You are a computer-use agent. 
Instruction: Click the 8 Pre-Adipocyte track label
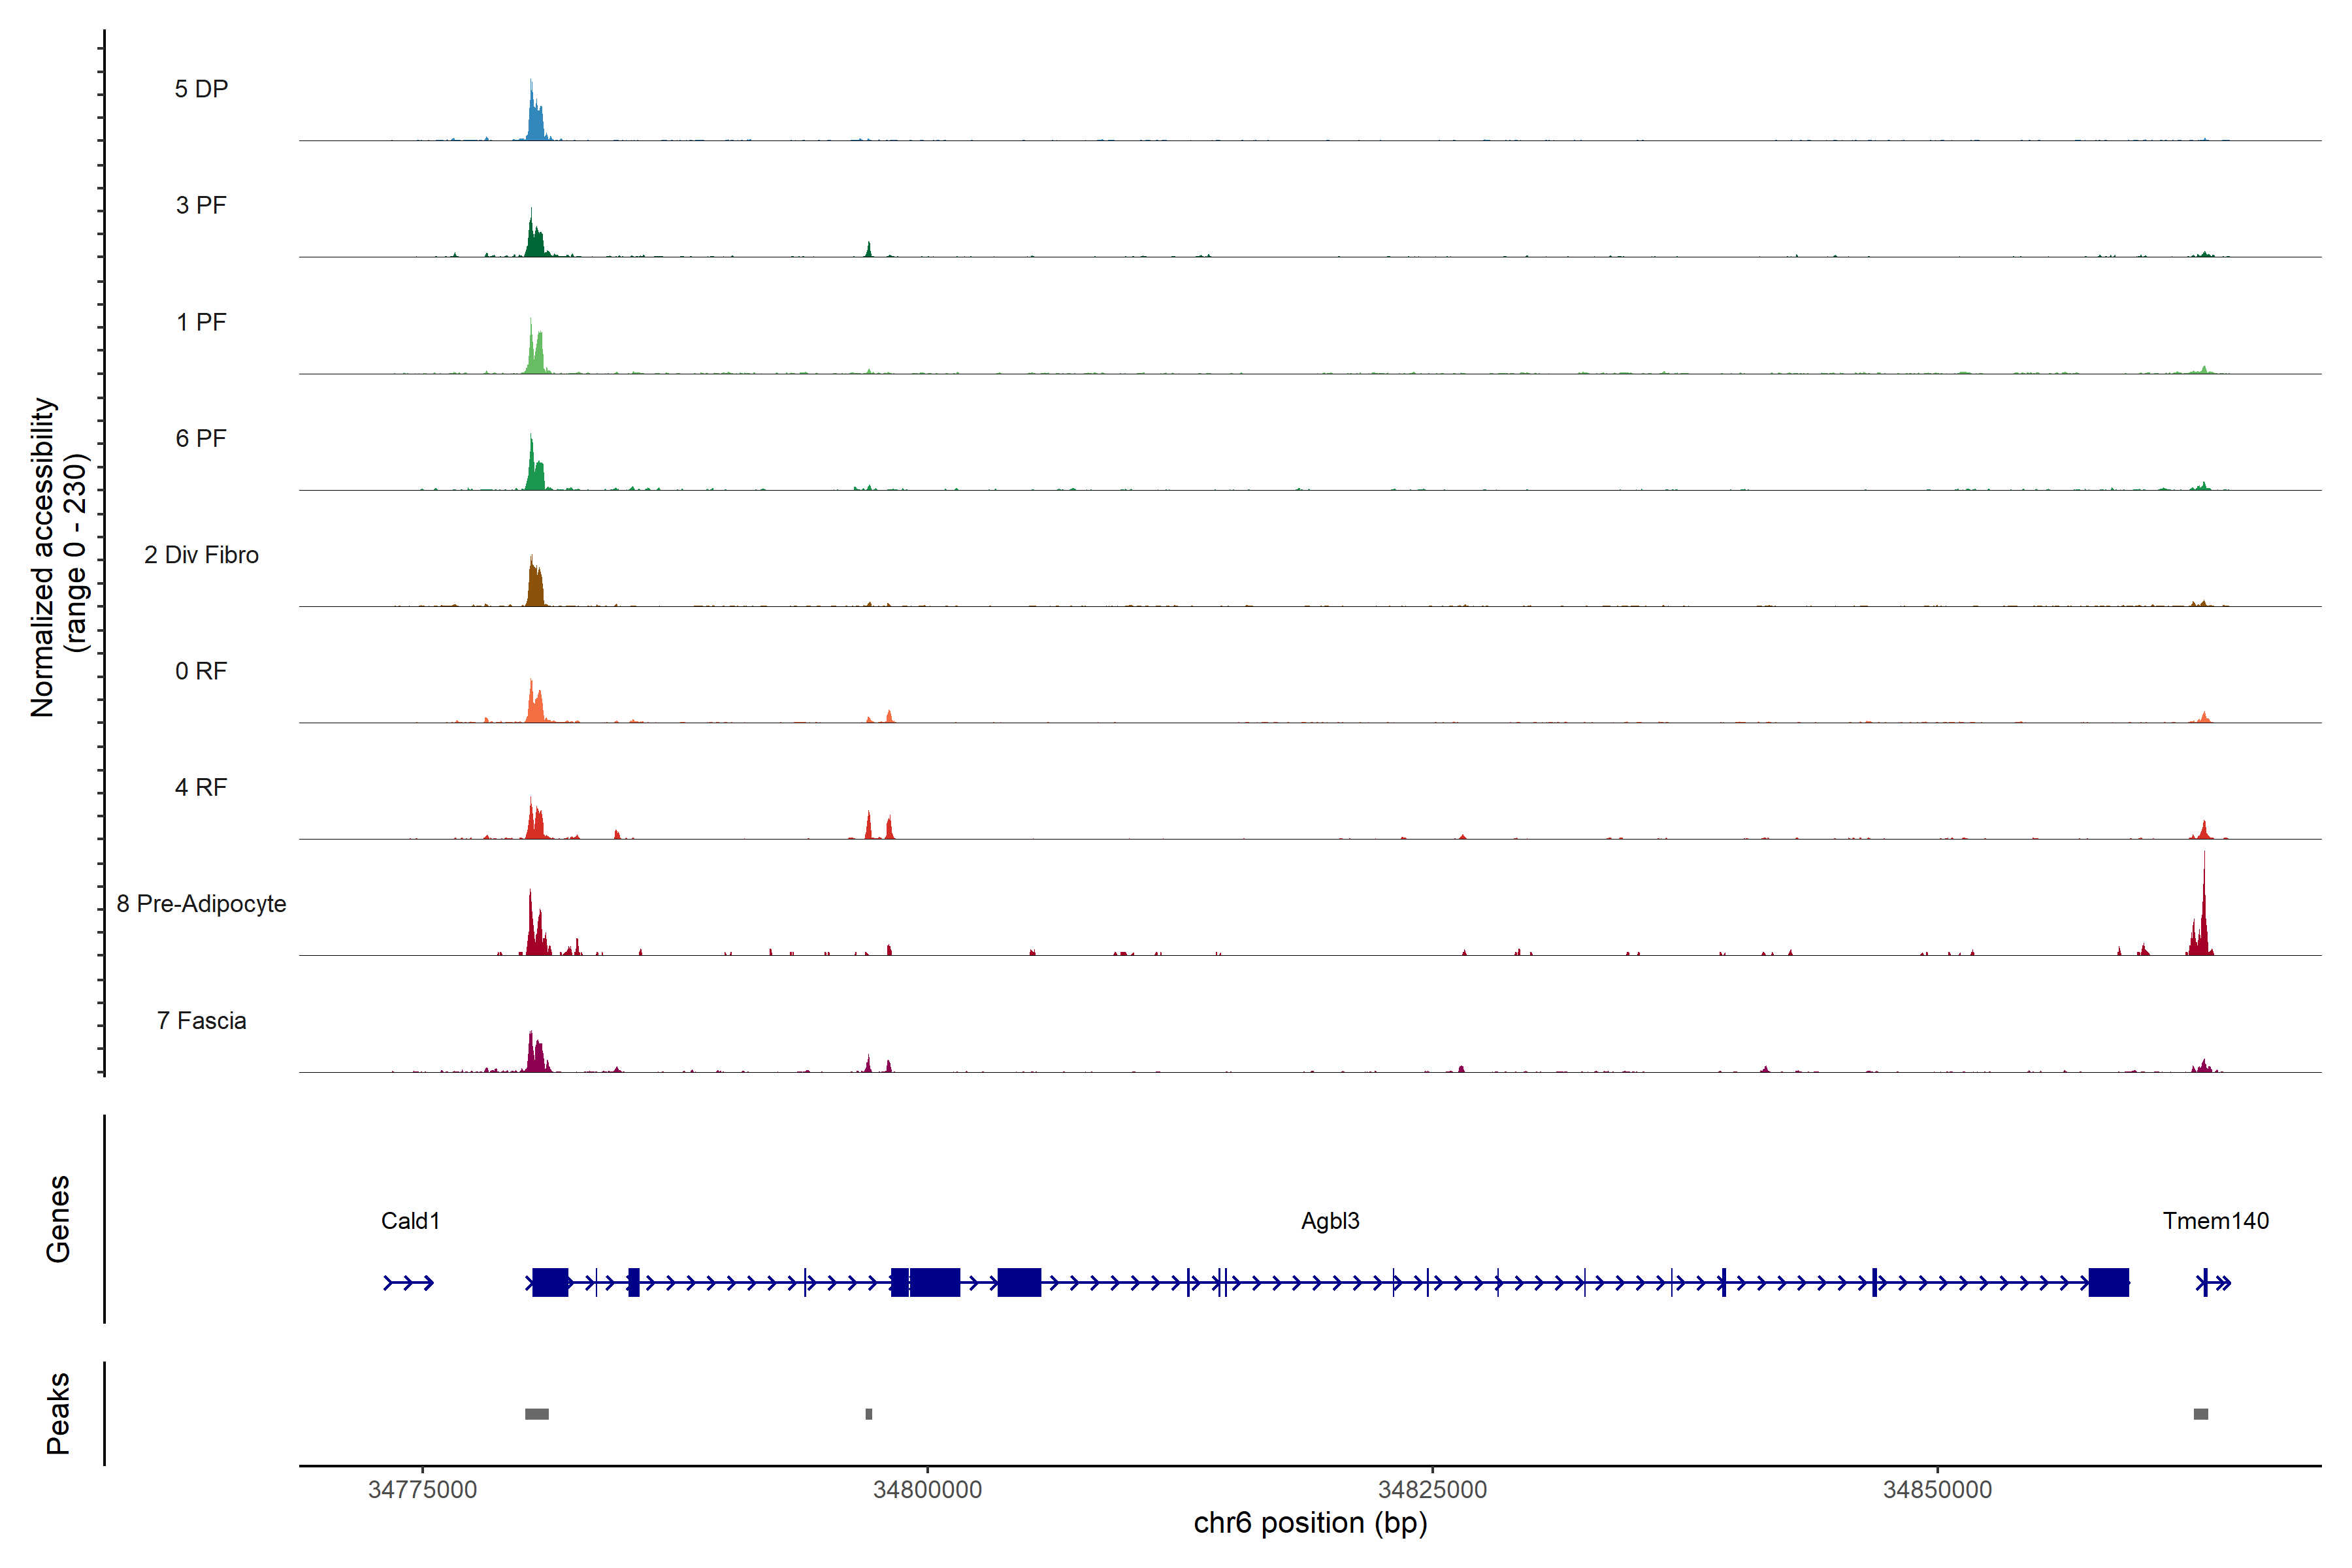201,904
